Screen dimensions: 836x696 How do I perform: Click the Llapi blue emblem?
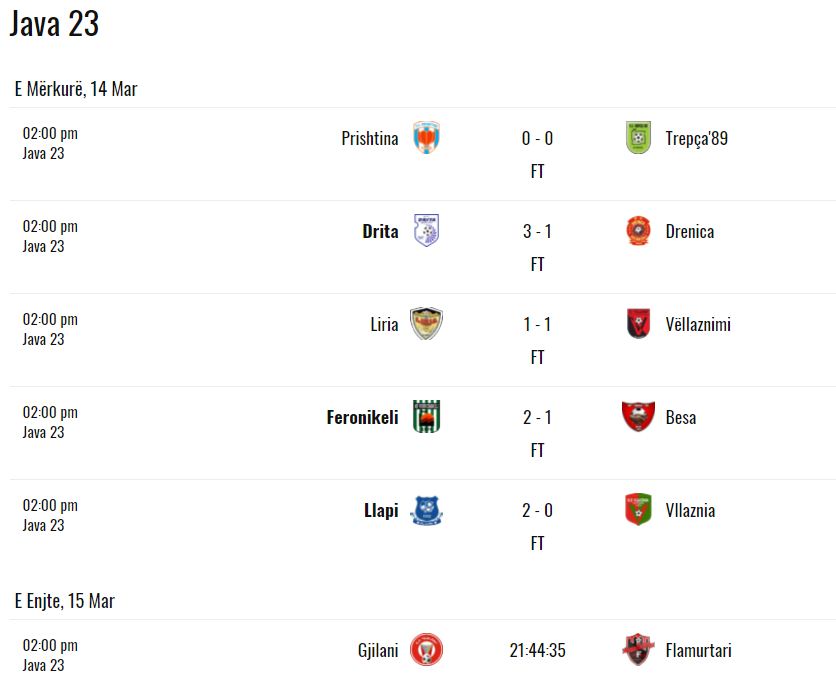pos(427,510)
